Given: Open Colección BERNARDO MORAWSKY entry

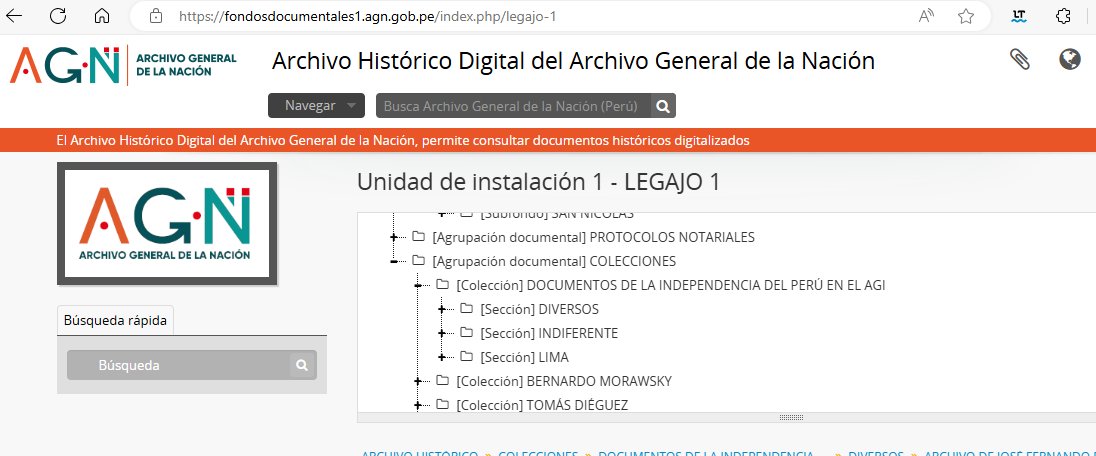Looking at the screenshot, I should click(x=564, y=381).
